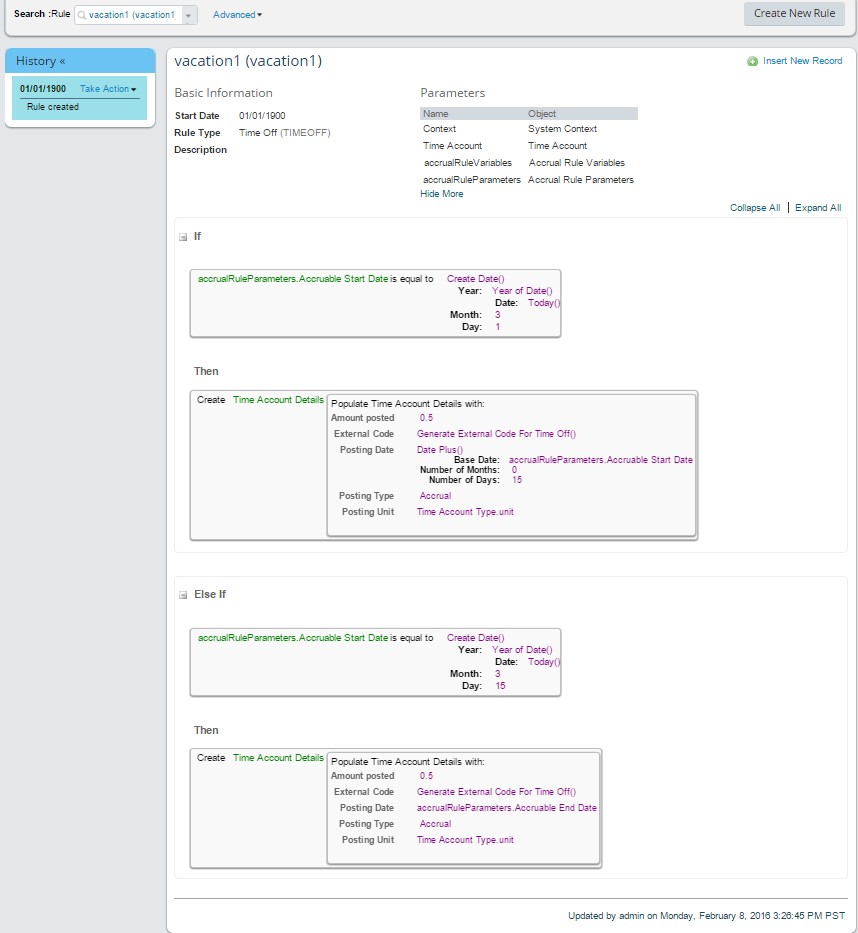This screenshot has height=933, width=858.
Task: Collapse the Else If block with its minus icon
Action: pyautogui.click(x=183, y=595)
